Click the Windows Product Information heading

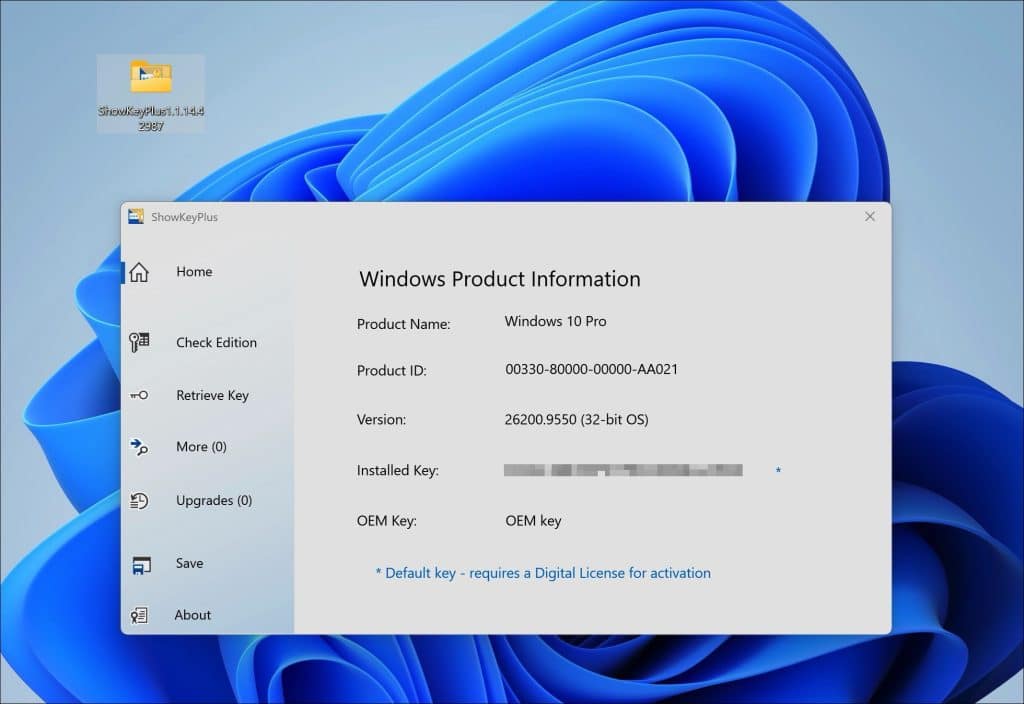(500, 279)
